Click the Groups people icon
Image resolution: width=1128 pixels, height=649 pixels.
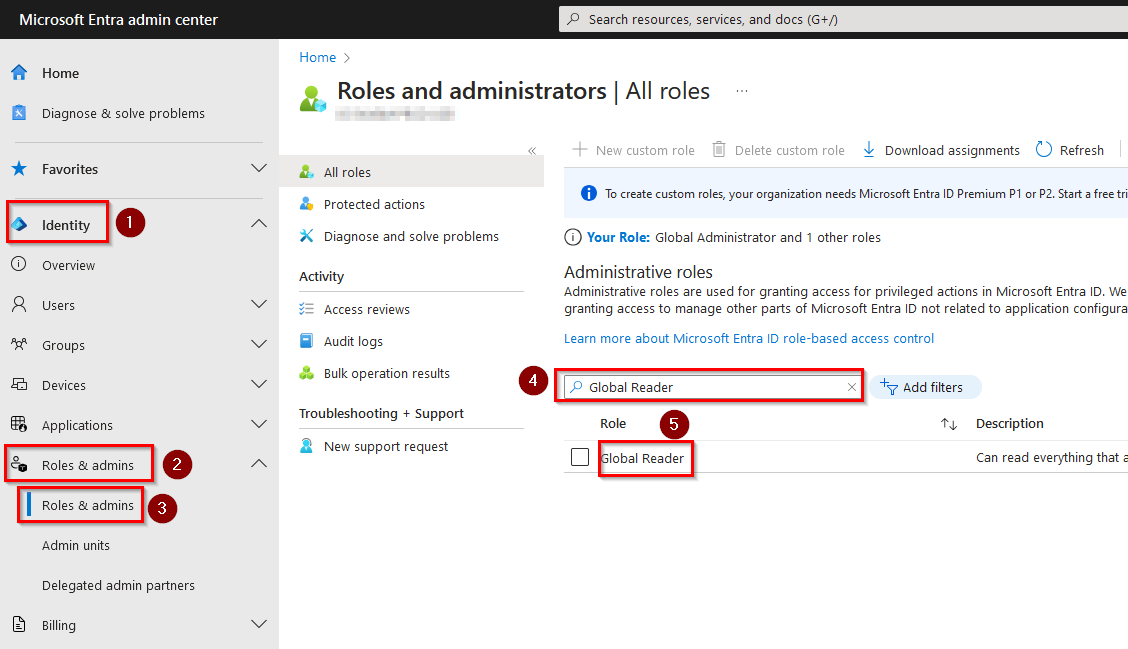(x=19, y=344)
